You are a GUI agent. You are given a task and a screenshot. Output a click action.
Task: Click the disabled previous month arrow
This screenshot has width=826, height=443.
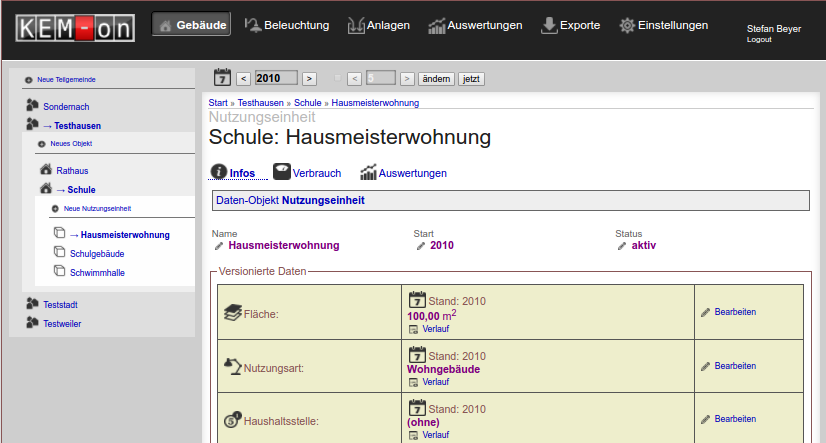pos(355,78)
